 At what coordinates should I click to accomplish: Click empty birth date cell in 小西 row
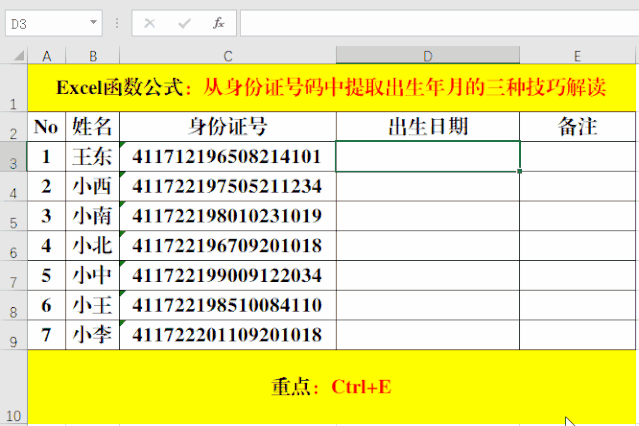tap(428, 186)
